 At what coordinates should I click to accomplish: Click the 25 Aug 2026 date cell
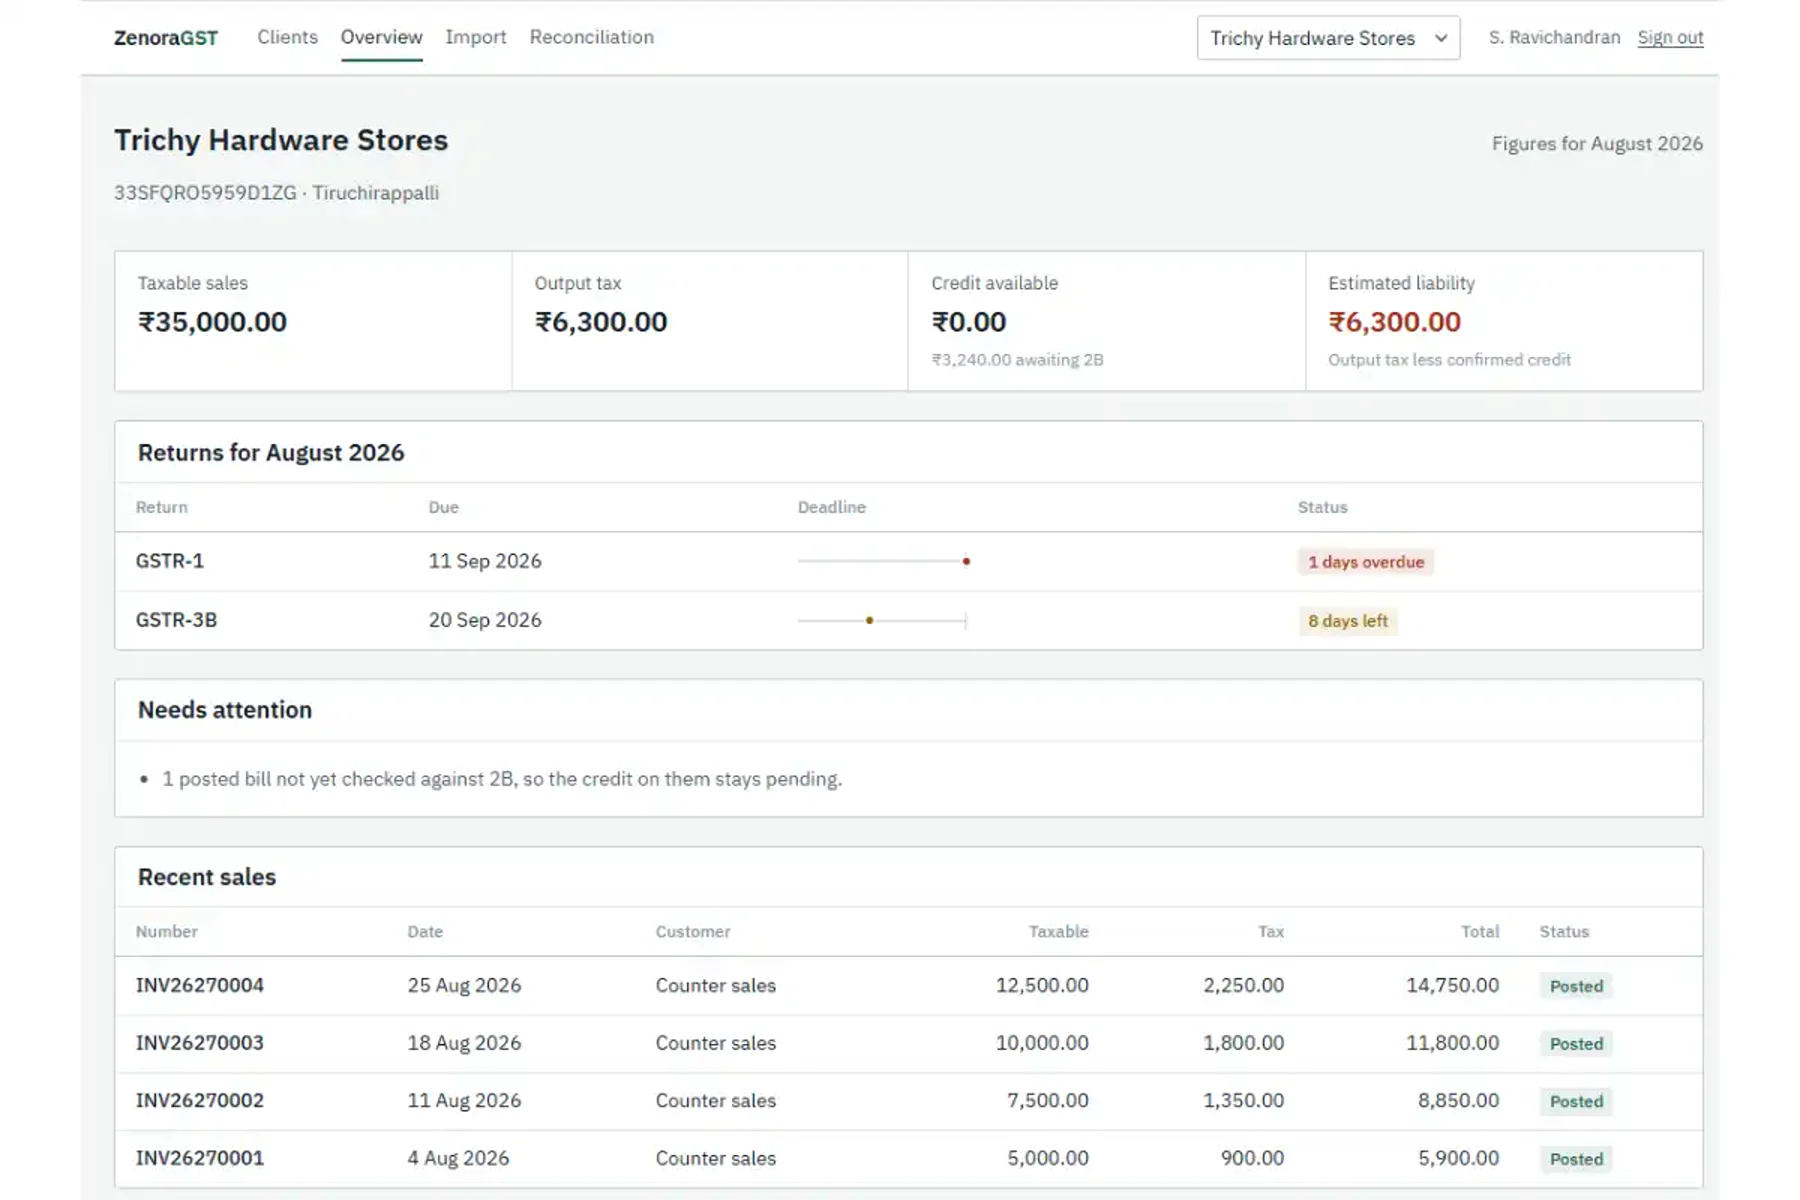pos(464,985)
